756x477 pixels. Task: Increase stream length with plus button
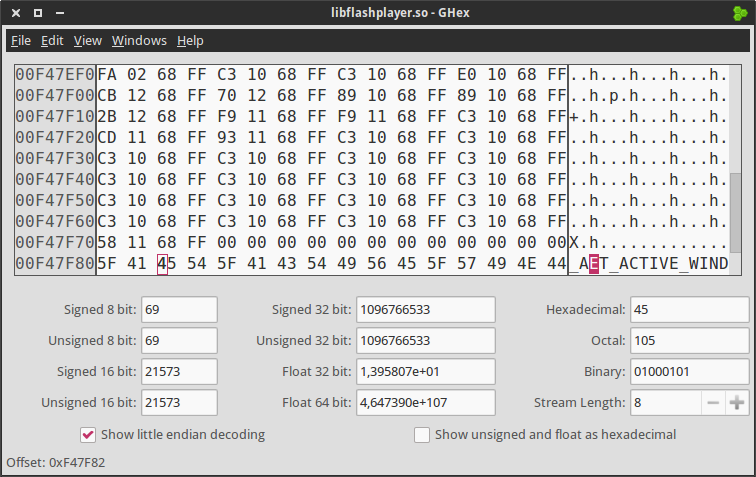[x=737, y=402]
